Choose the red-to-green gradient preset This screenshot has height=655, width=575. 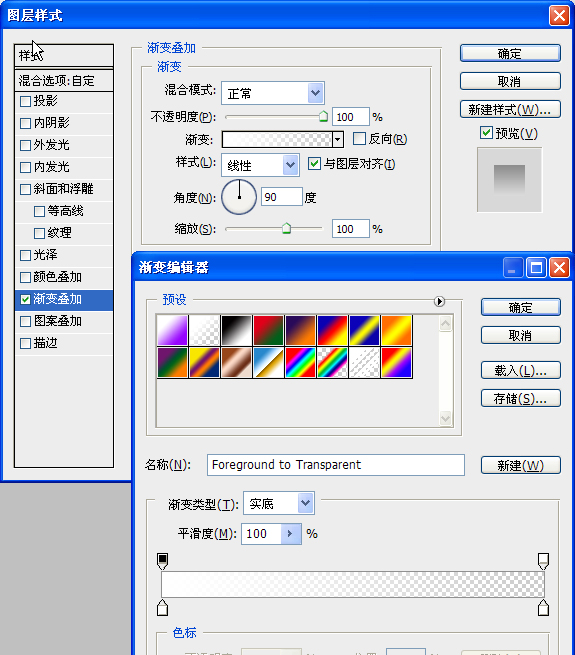(268, 330)
